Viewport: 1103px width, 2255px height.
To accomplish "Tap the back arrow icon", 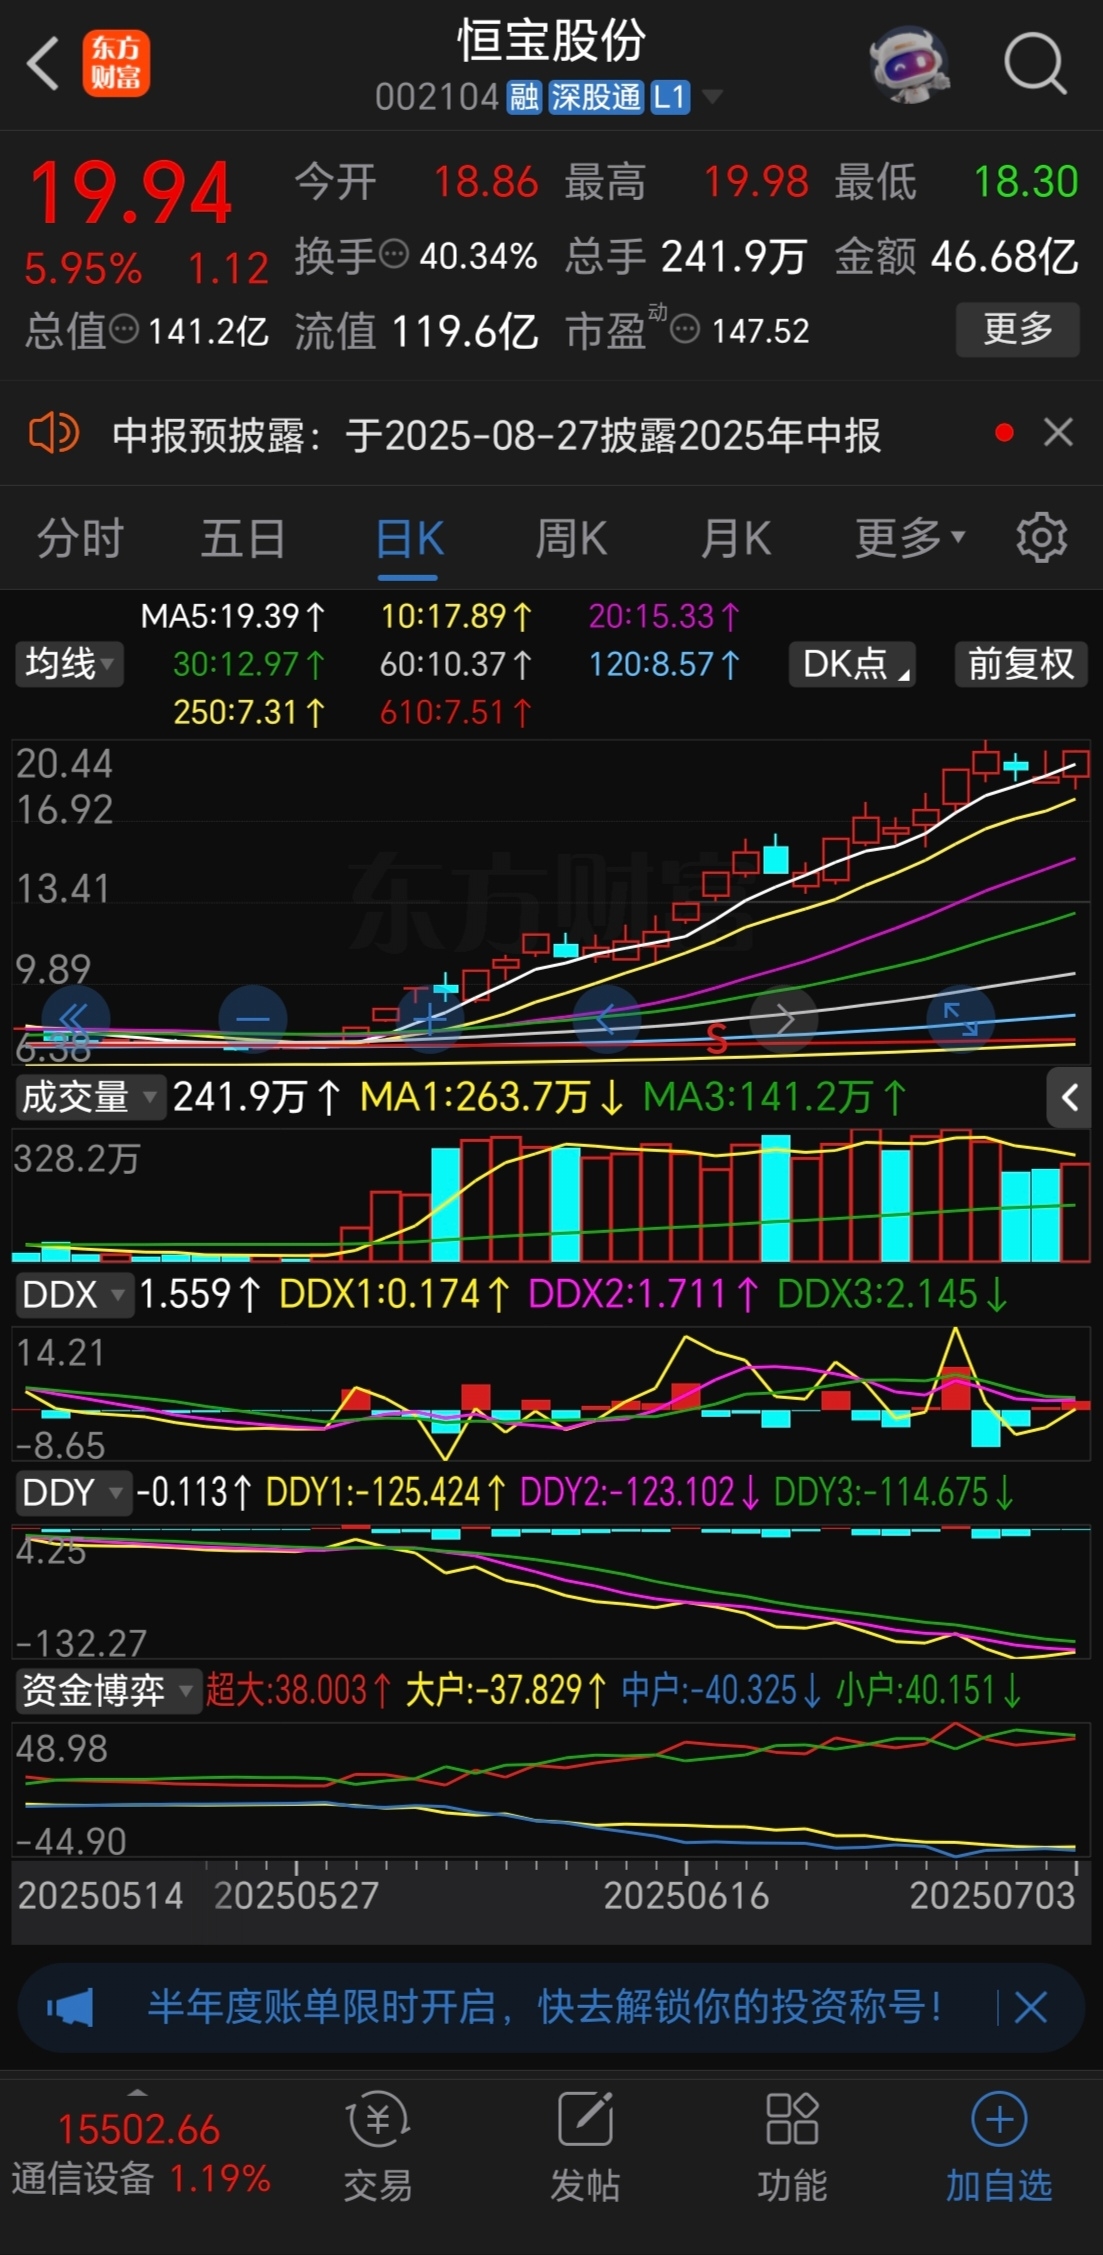I will (x=43, y=64).
